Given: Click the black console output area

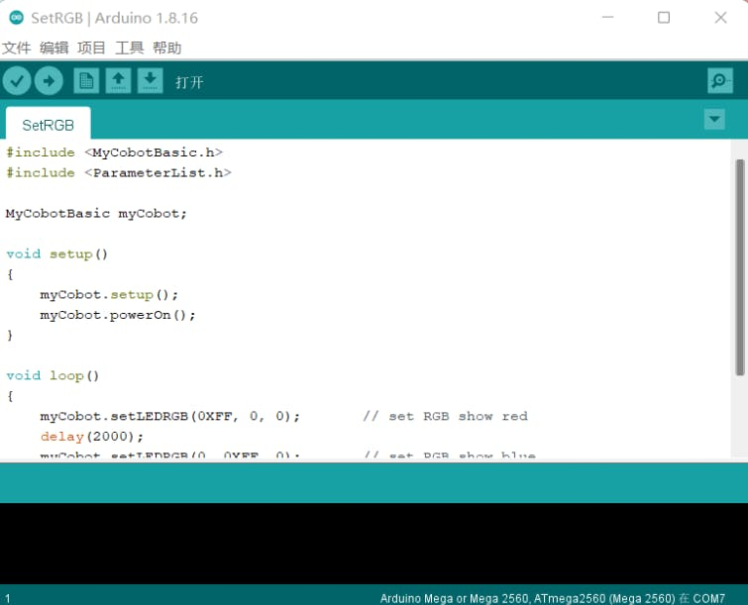Looking at the screenshot, I should click(x=374, y=543).
